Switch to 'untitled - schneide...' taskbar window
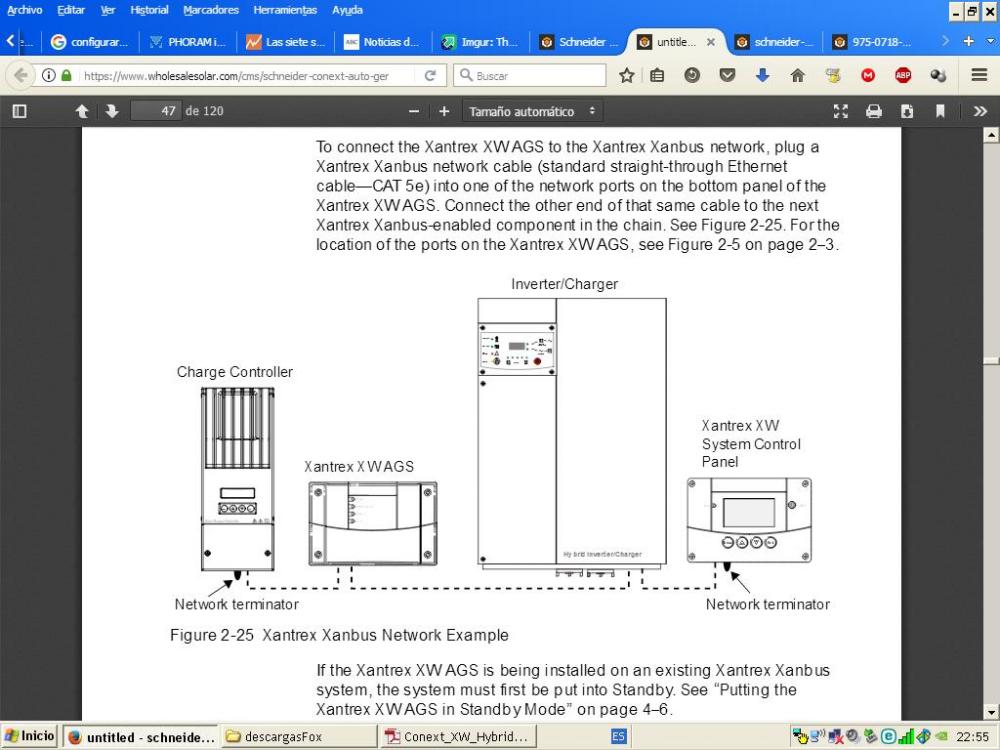The image size is (1000, 750). (140, 737)
